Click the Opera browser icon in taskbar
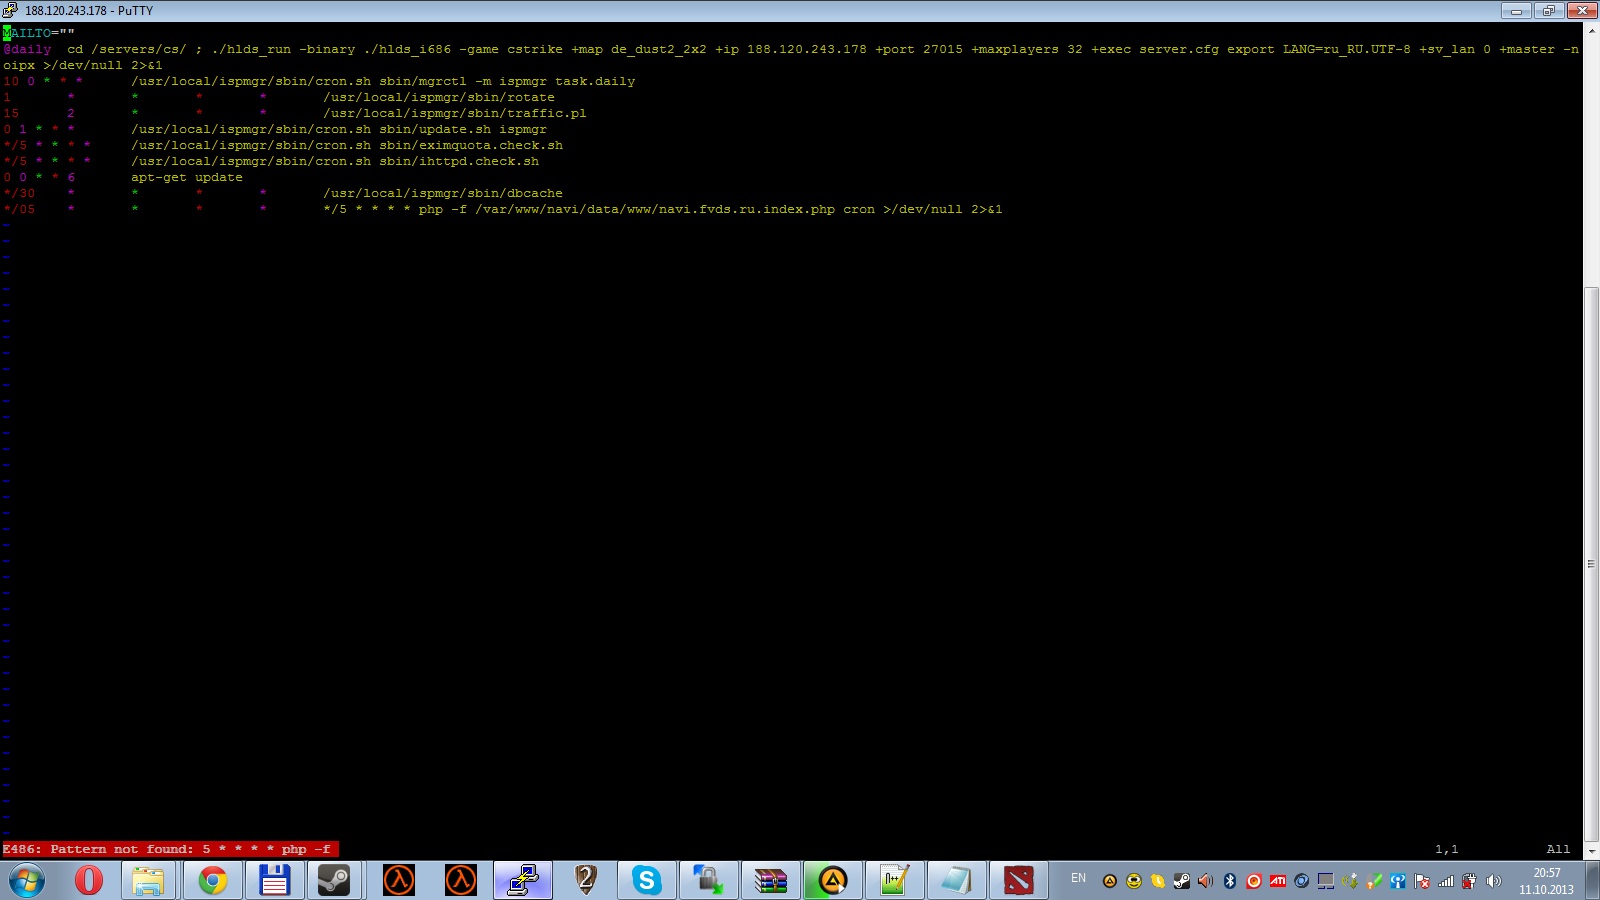Image resolution: width=1600 pixels, height=900 pixels. tap(88, 880)
